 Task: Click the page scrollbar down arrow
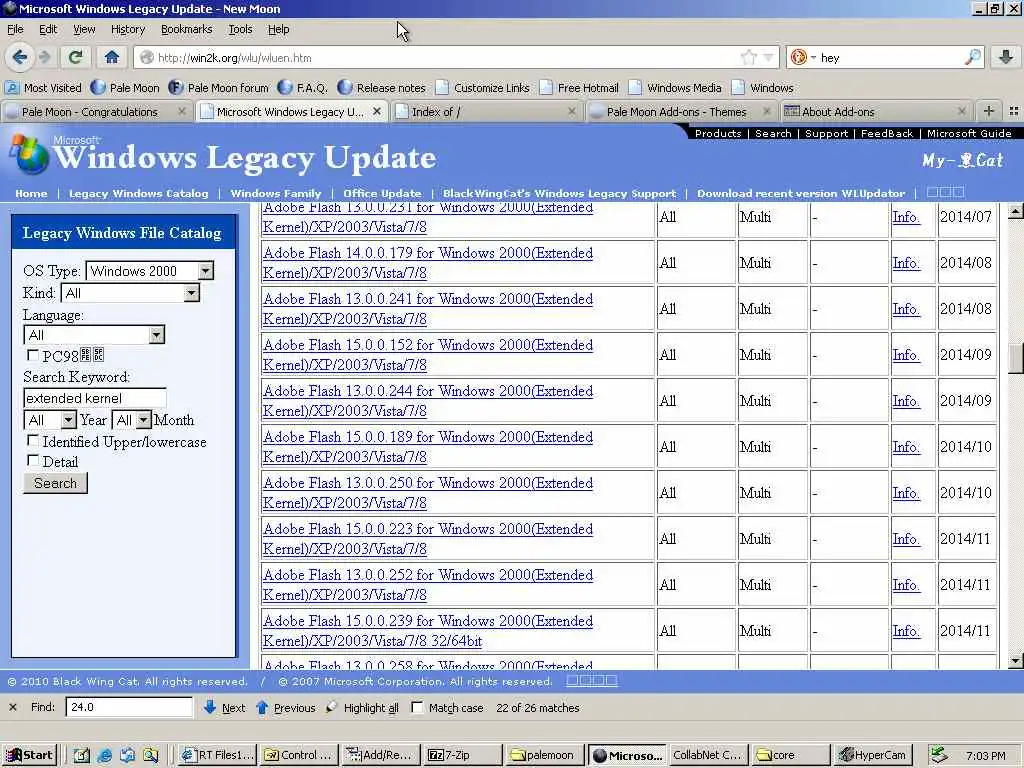[1015, 661]
